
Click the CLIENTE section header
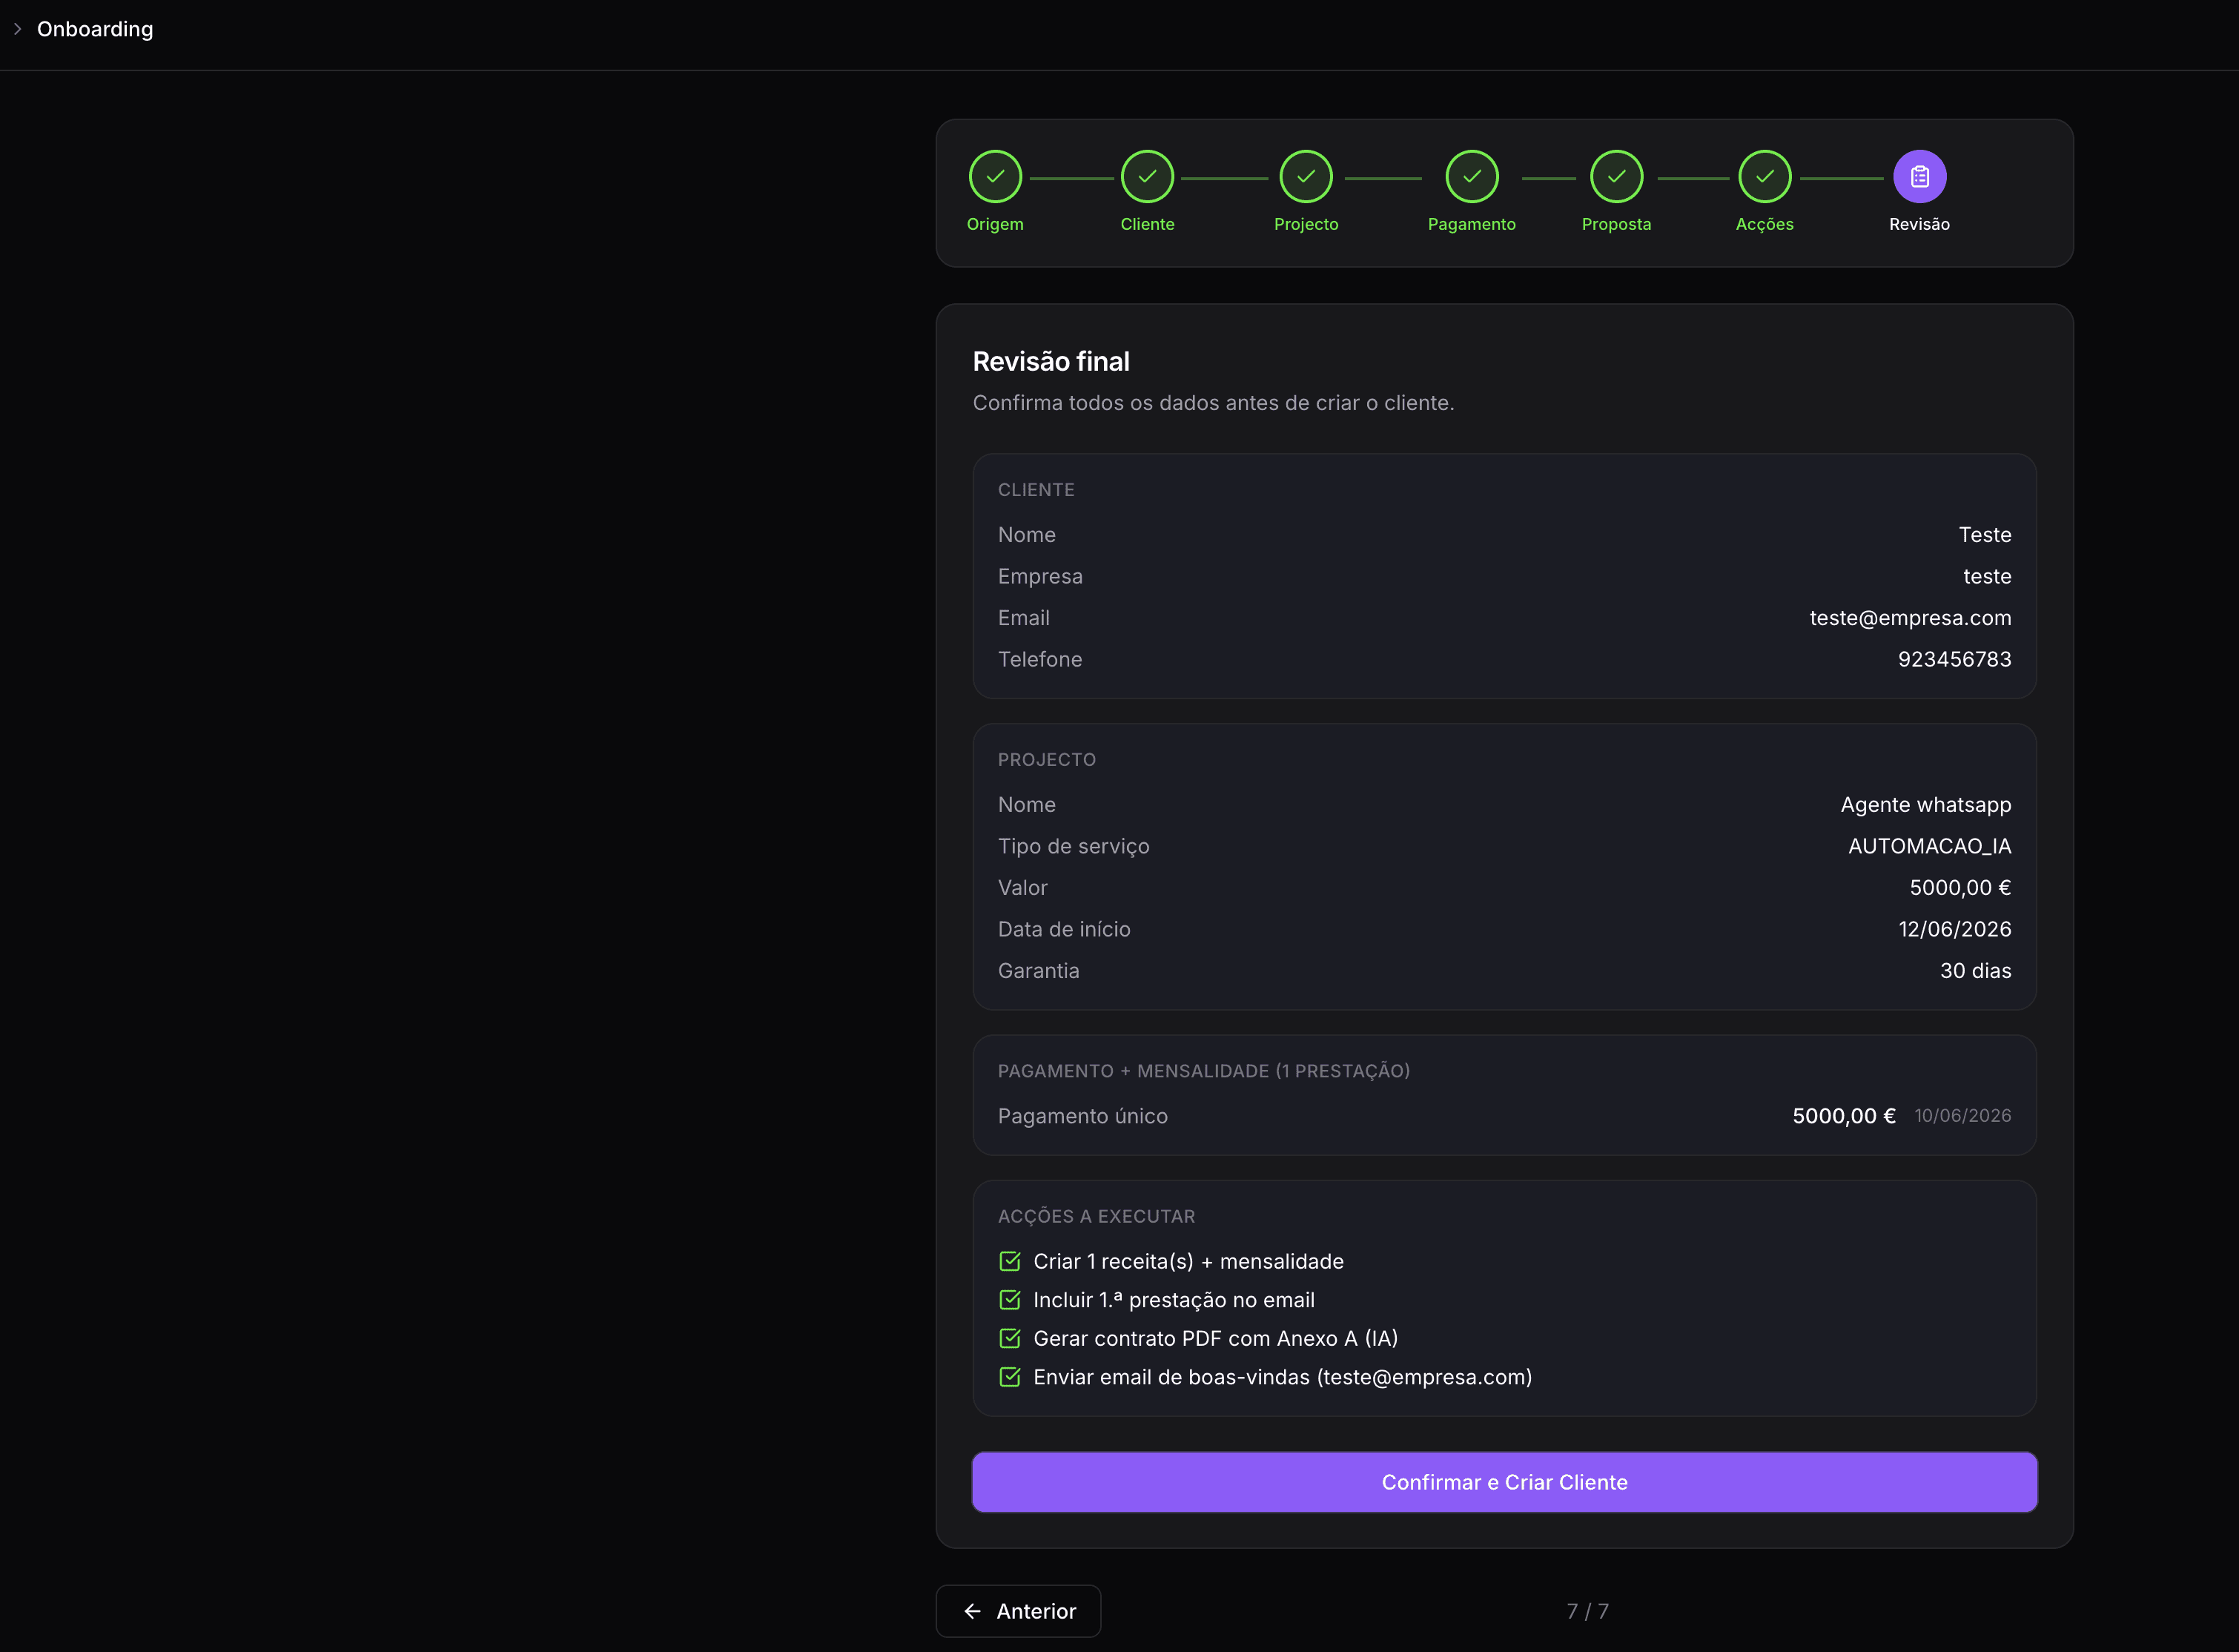[x=1036, y=490]
